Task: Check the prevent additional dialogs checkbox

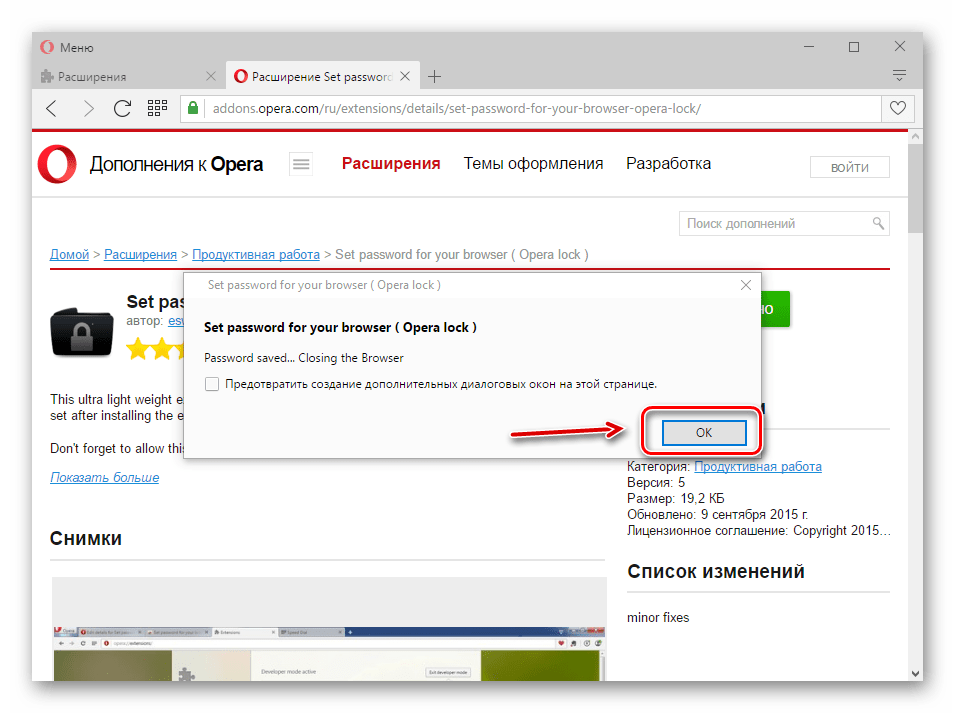Action: pos(212,384)
